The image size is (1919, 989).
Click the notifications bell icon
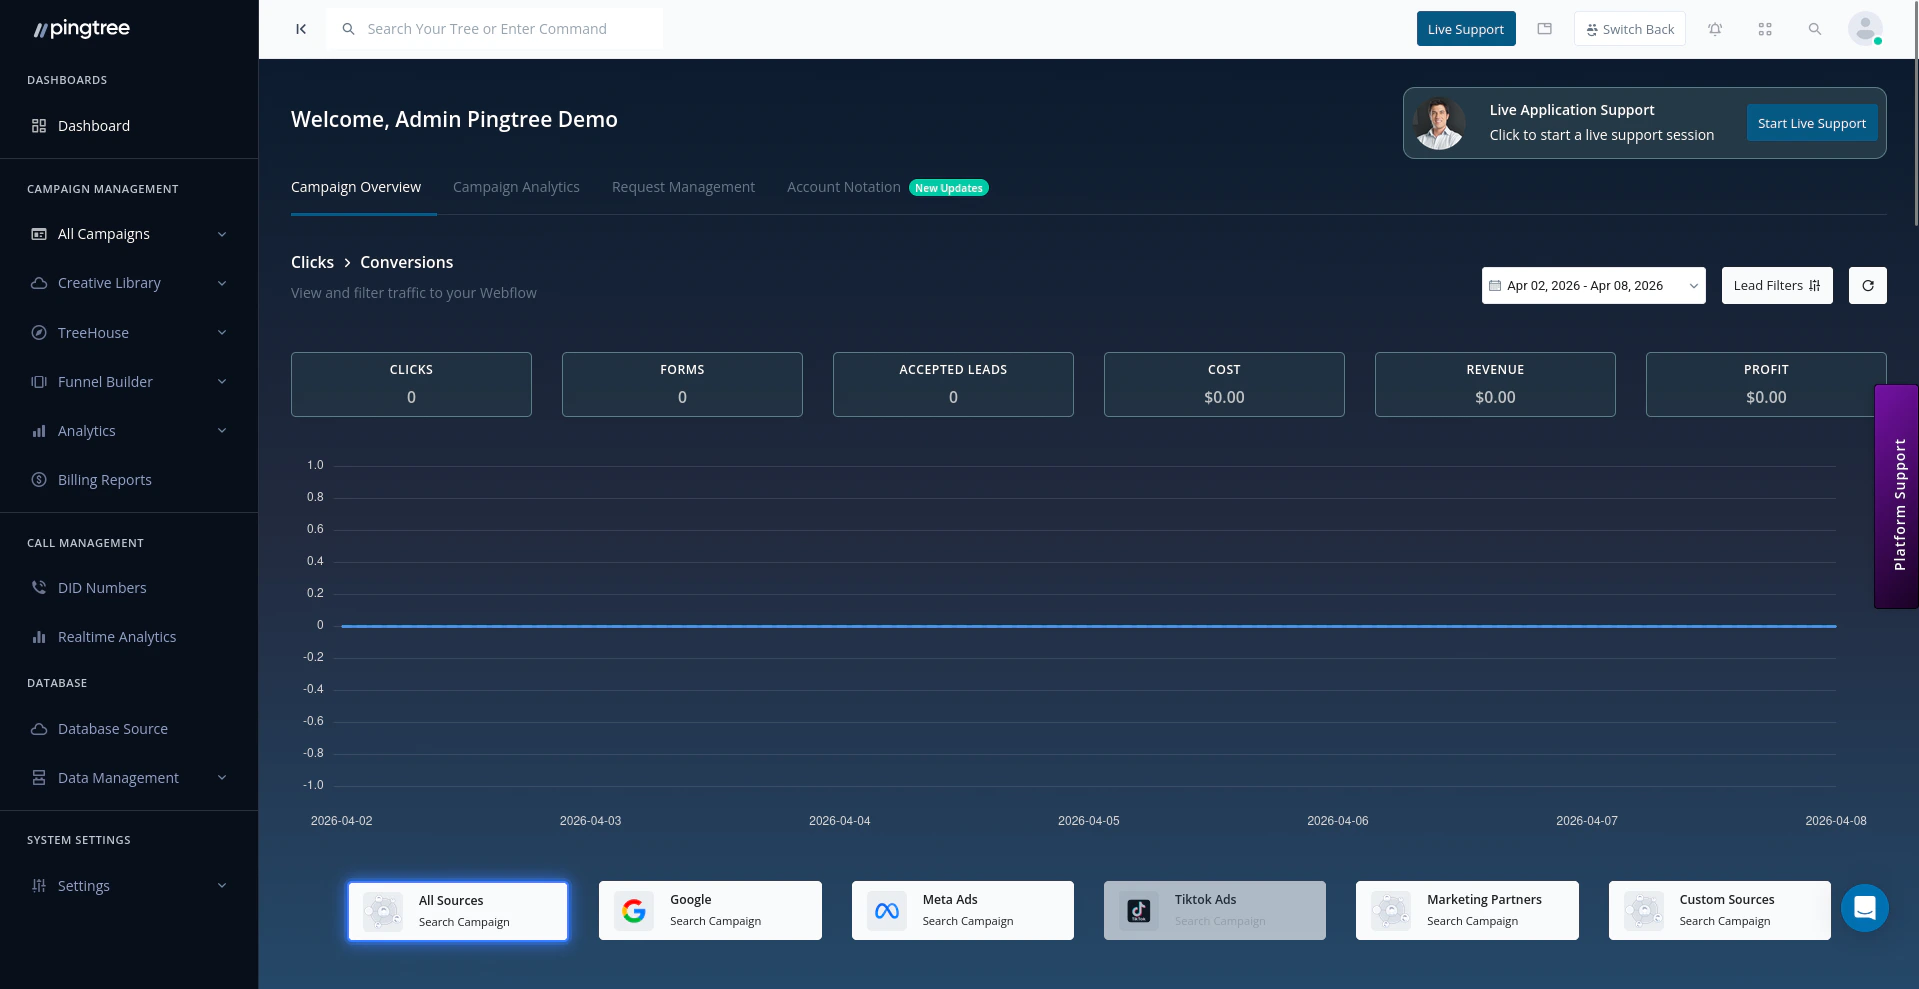[1715, 29]
